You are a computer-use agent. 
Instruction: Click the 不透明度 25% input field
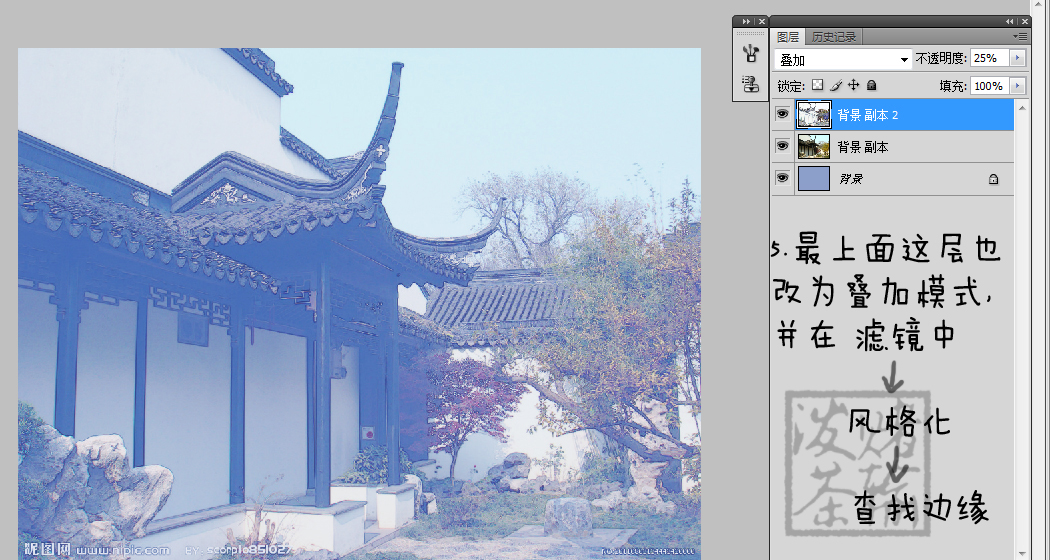989,59
